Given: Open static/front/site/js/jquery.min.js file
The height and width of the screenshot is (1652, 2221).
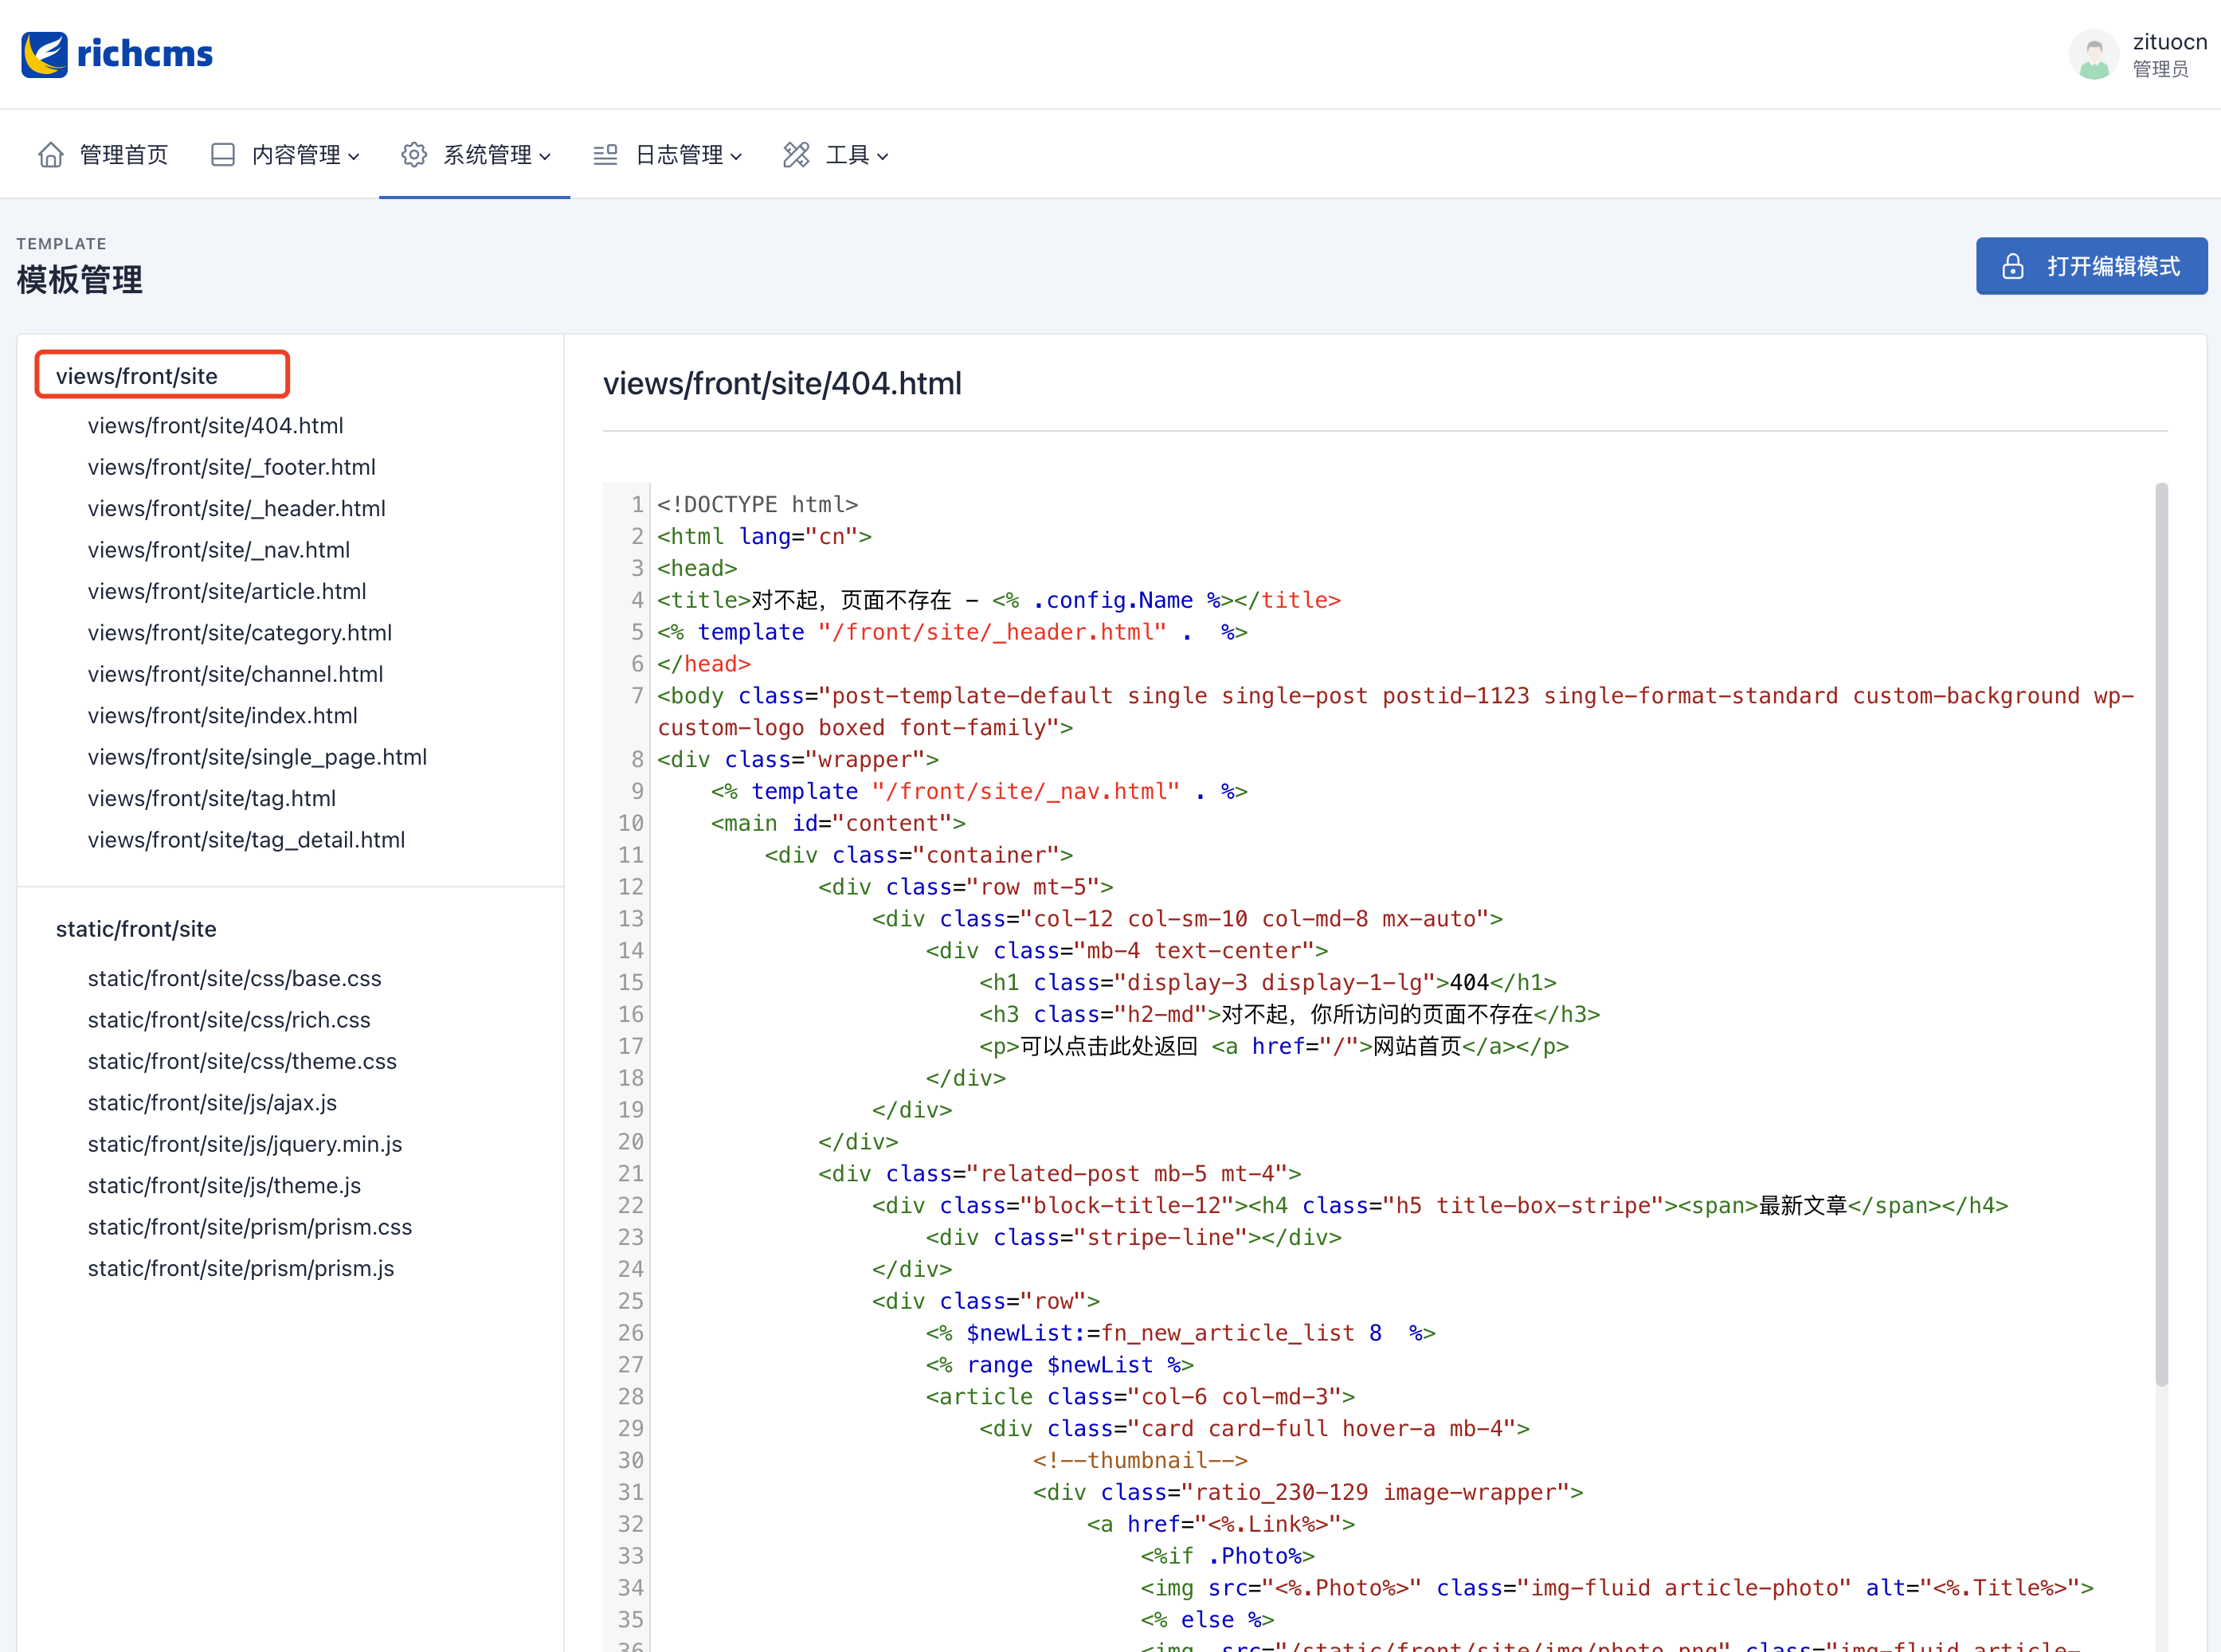Looking at the screenshot, I should (x=245, y=1144).
